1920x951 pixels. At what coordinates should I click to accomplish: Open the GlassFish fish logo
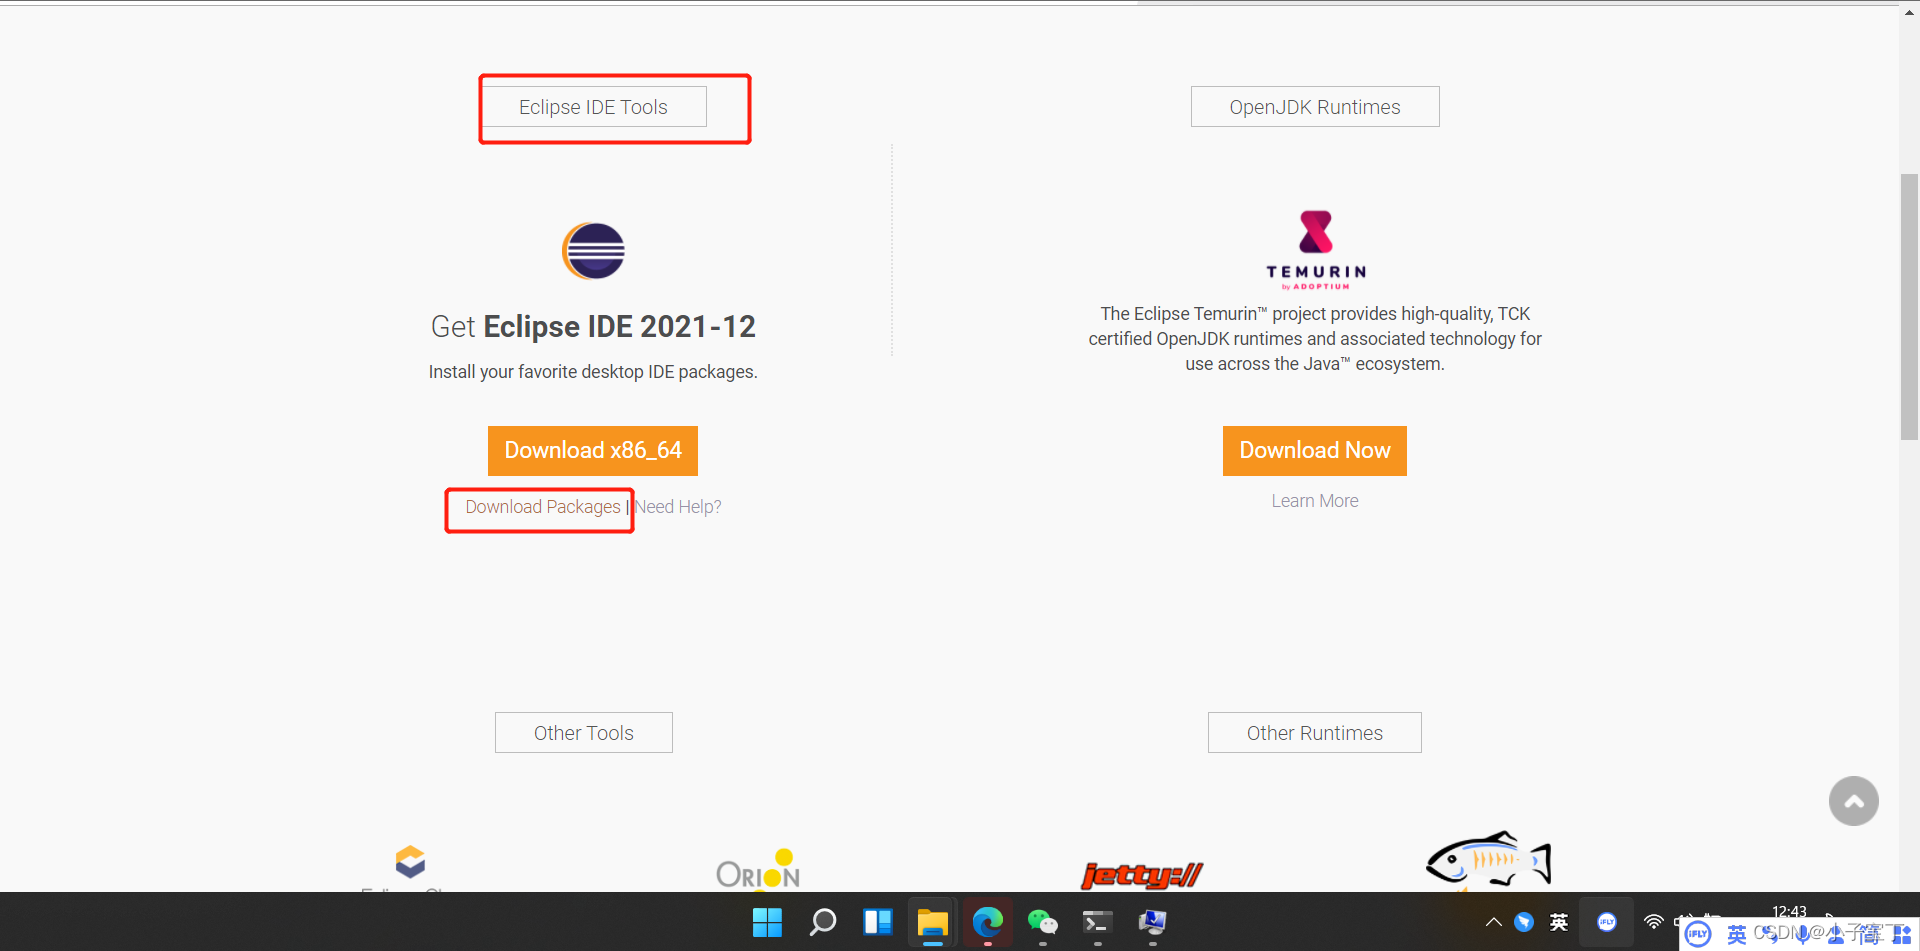point(1488,859)
